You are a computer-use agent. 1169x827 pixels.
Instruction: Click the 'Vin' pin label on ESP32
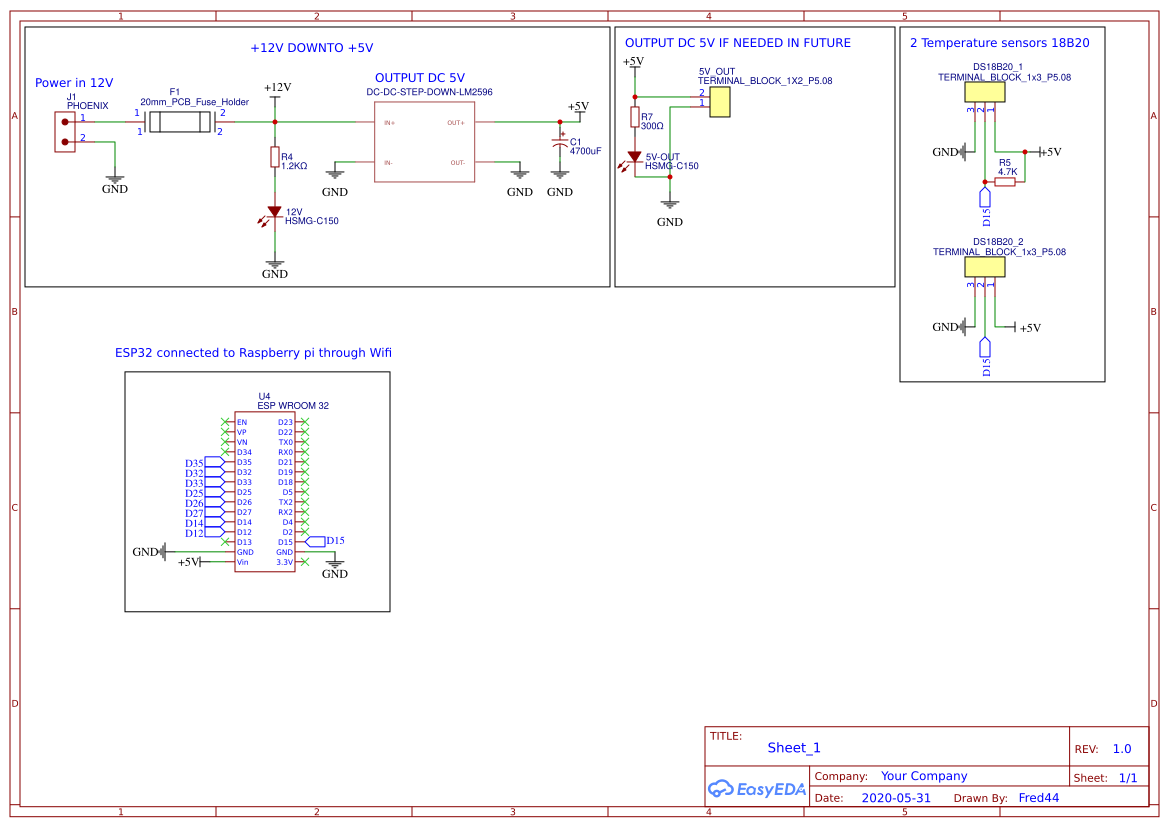[x=242, y=562]
